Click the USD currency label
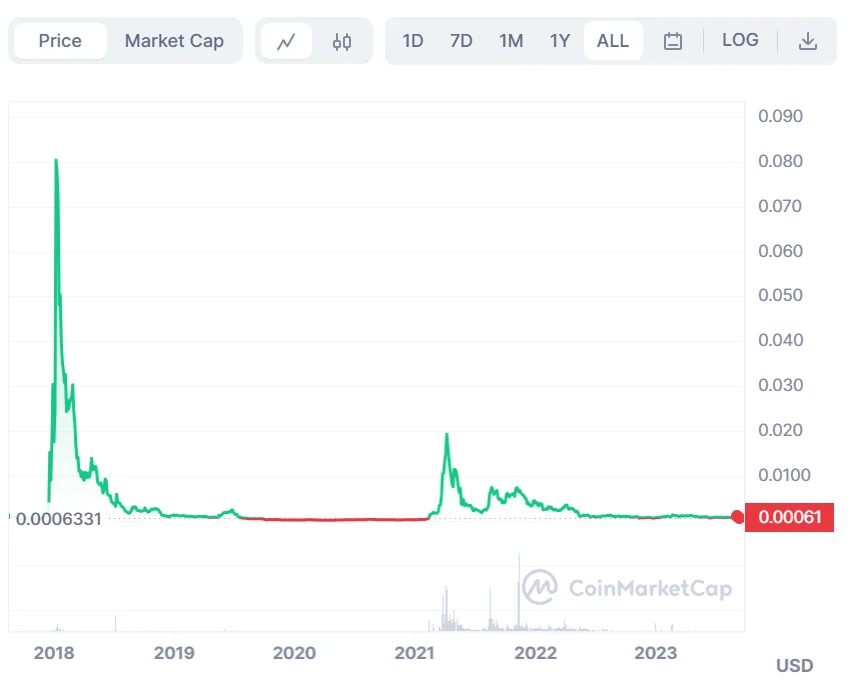 (795, 666)
